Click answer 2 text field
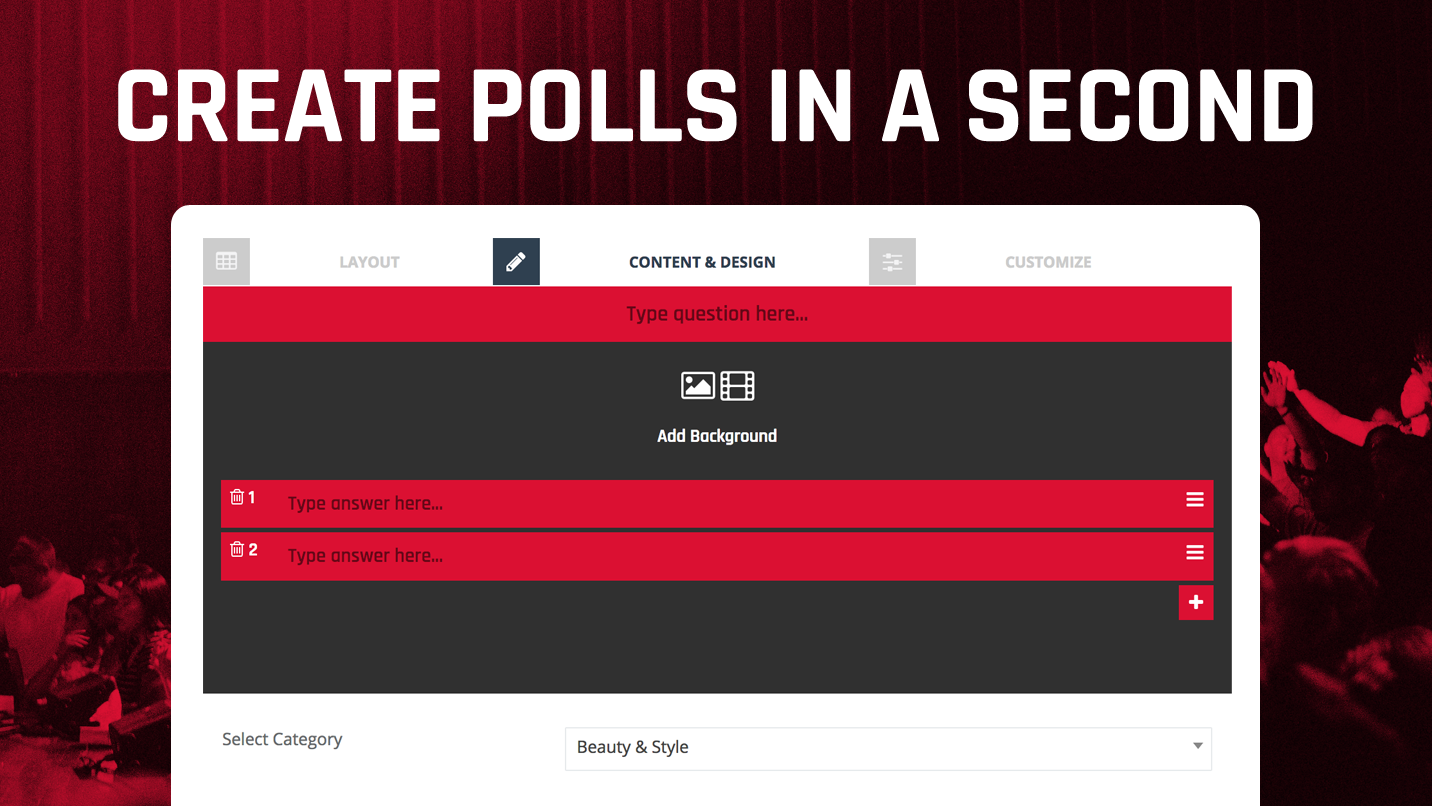 600,555
